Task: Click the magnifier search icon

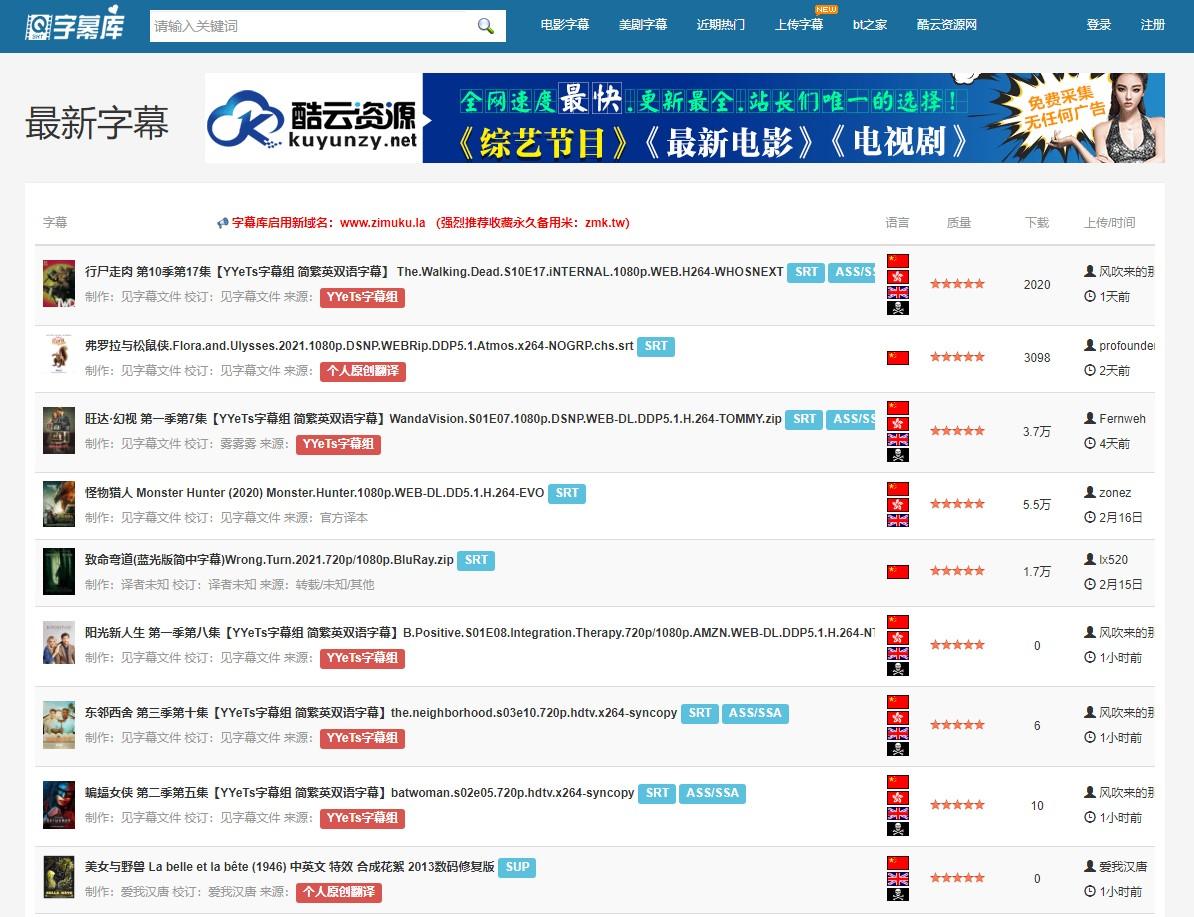Action: click(486, 26)
